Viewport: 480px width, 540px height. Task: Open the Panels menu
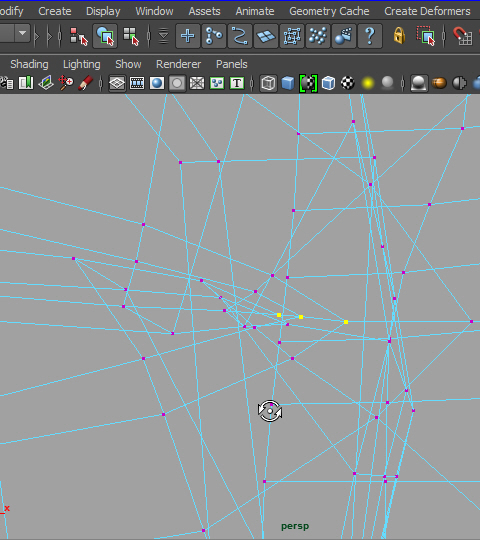pyautogui.click(x=232, y=64)
